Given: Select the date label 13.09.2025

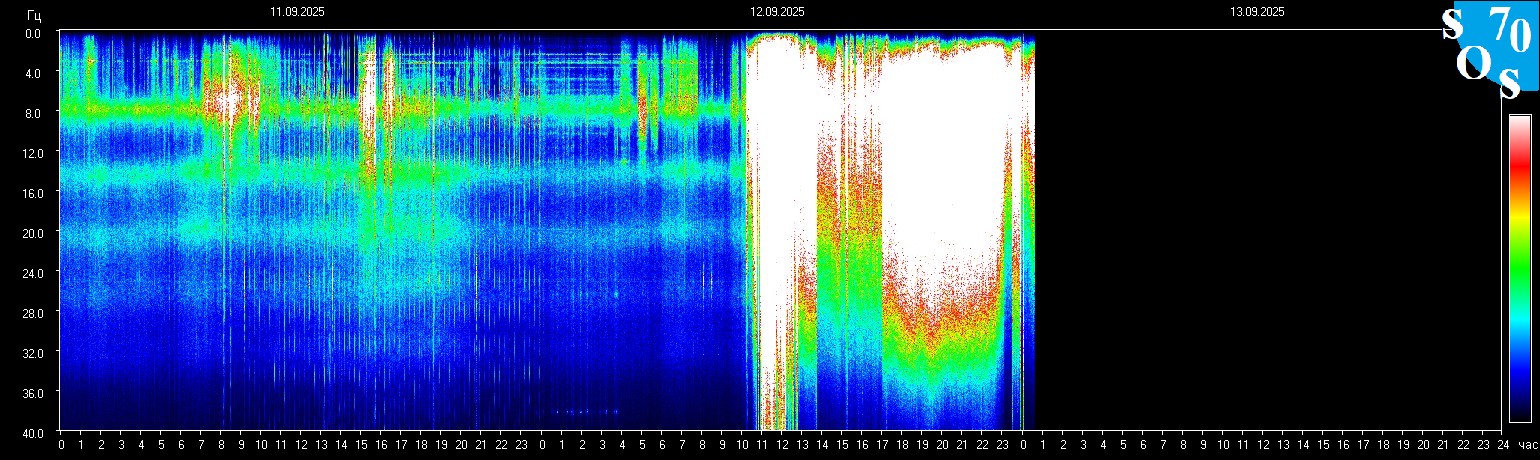Looking at the screenshot, I should point(1257,12).
